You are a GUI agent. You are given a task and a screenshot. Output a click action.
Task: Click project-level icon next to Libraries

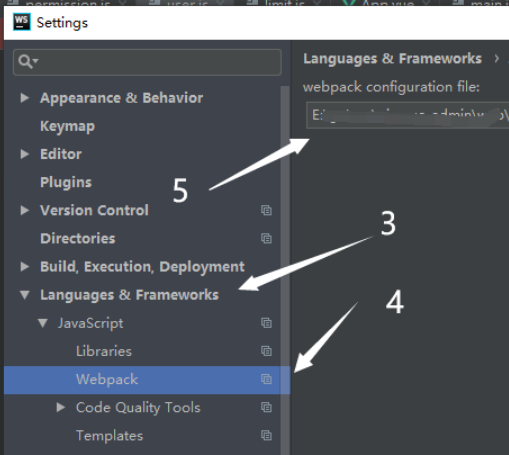(x=266, y=351)
